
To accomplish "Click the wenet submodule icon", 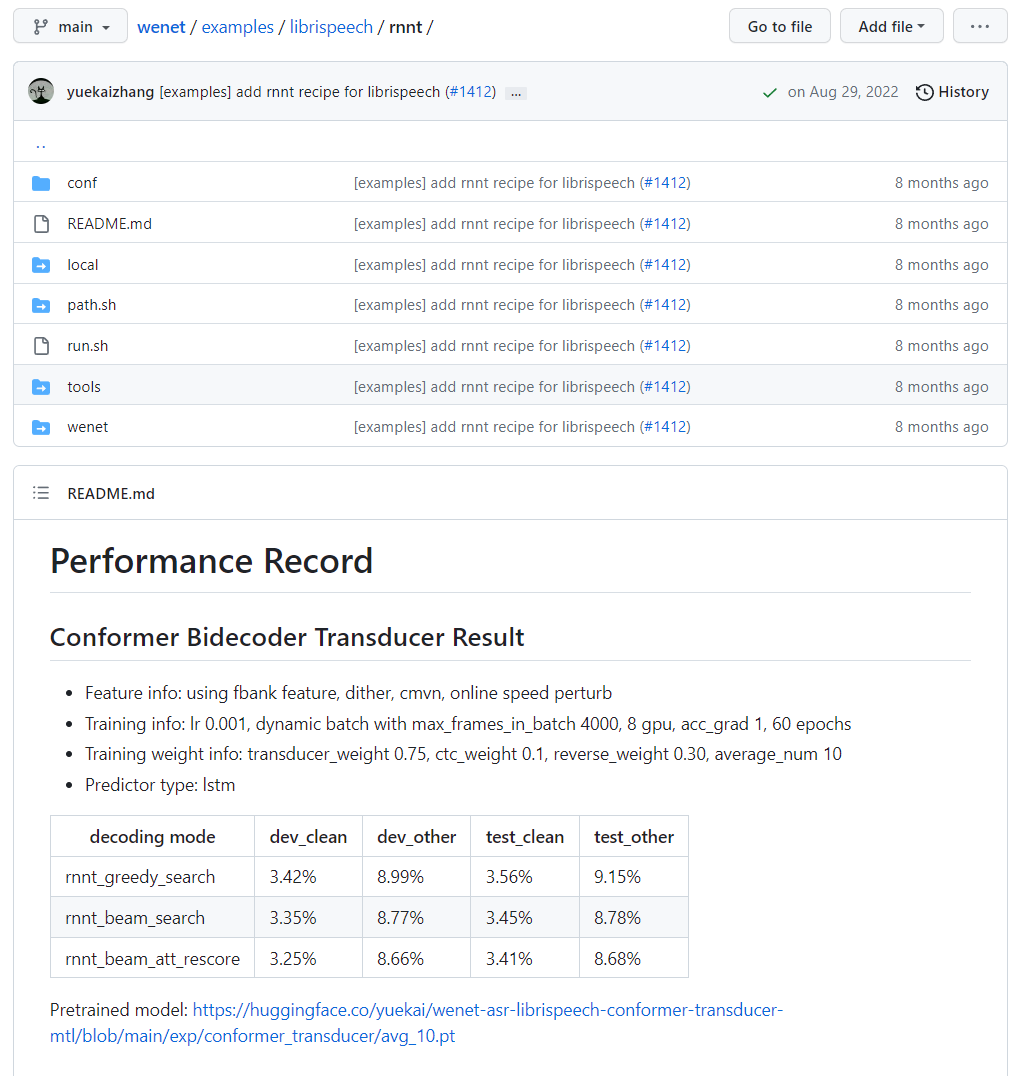I will click(41, 426).
